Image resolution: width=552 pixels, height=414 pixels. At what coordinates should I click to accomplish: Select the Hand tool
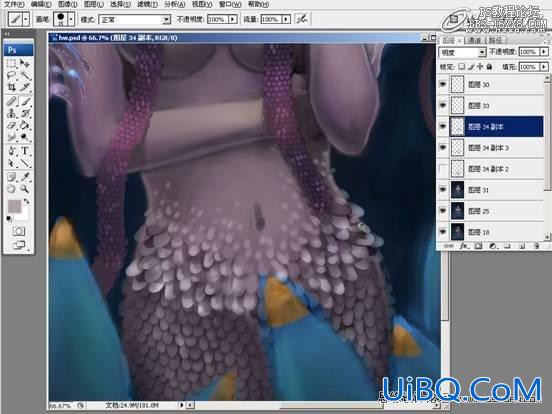[12, 189]
